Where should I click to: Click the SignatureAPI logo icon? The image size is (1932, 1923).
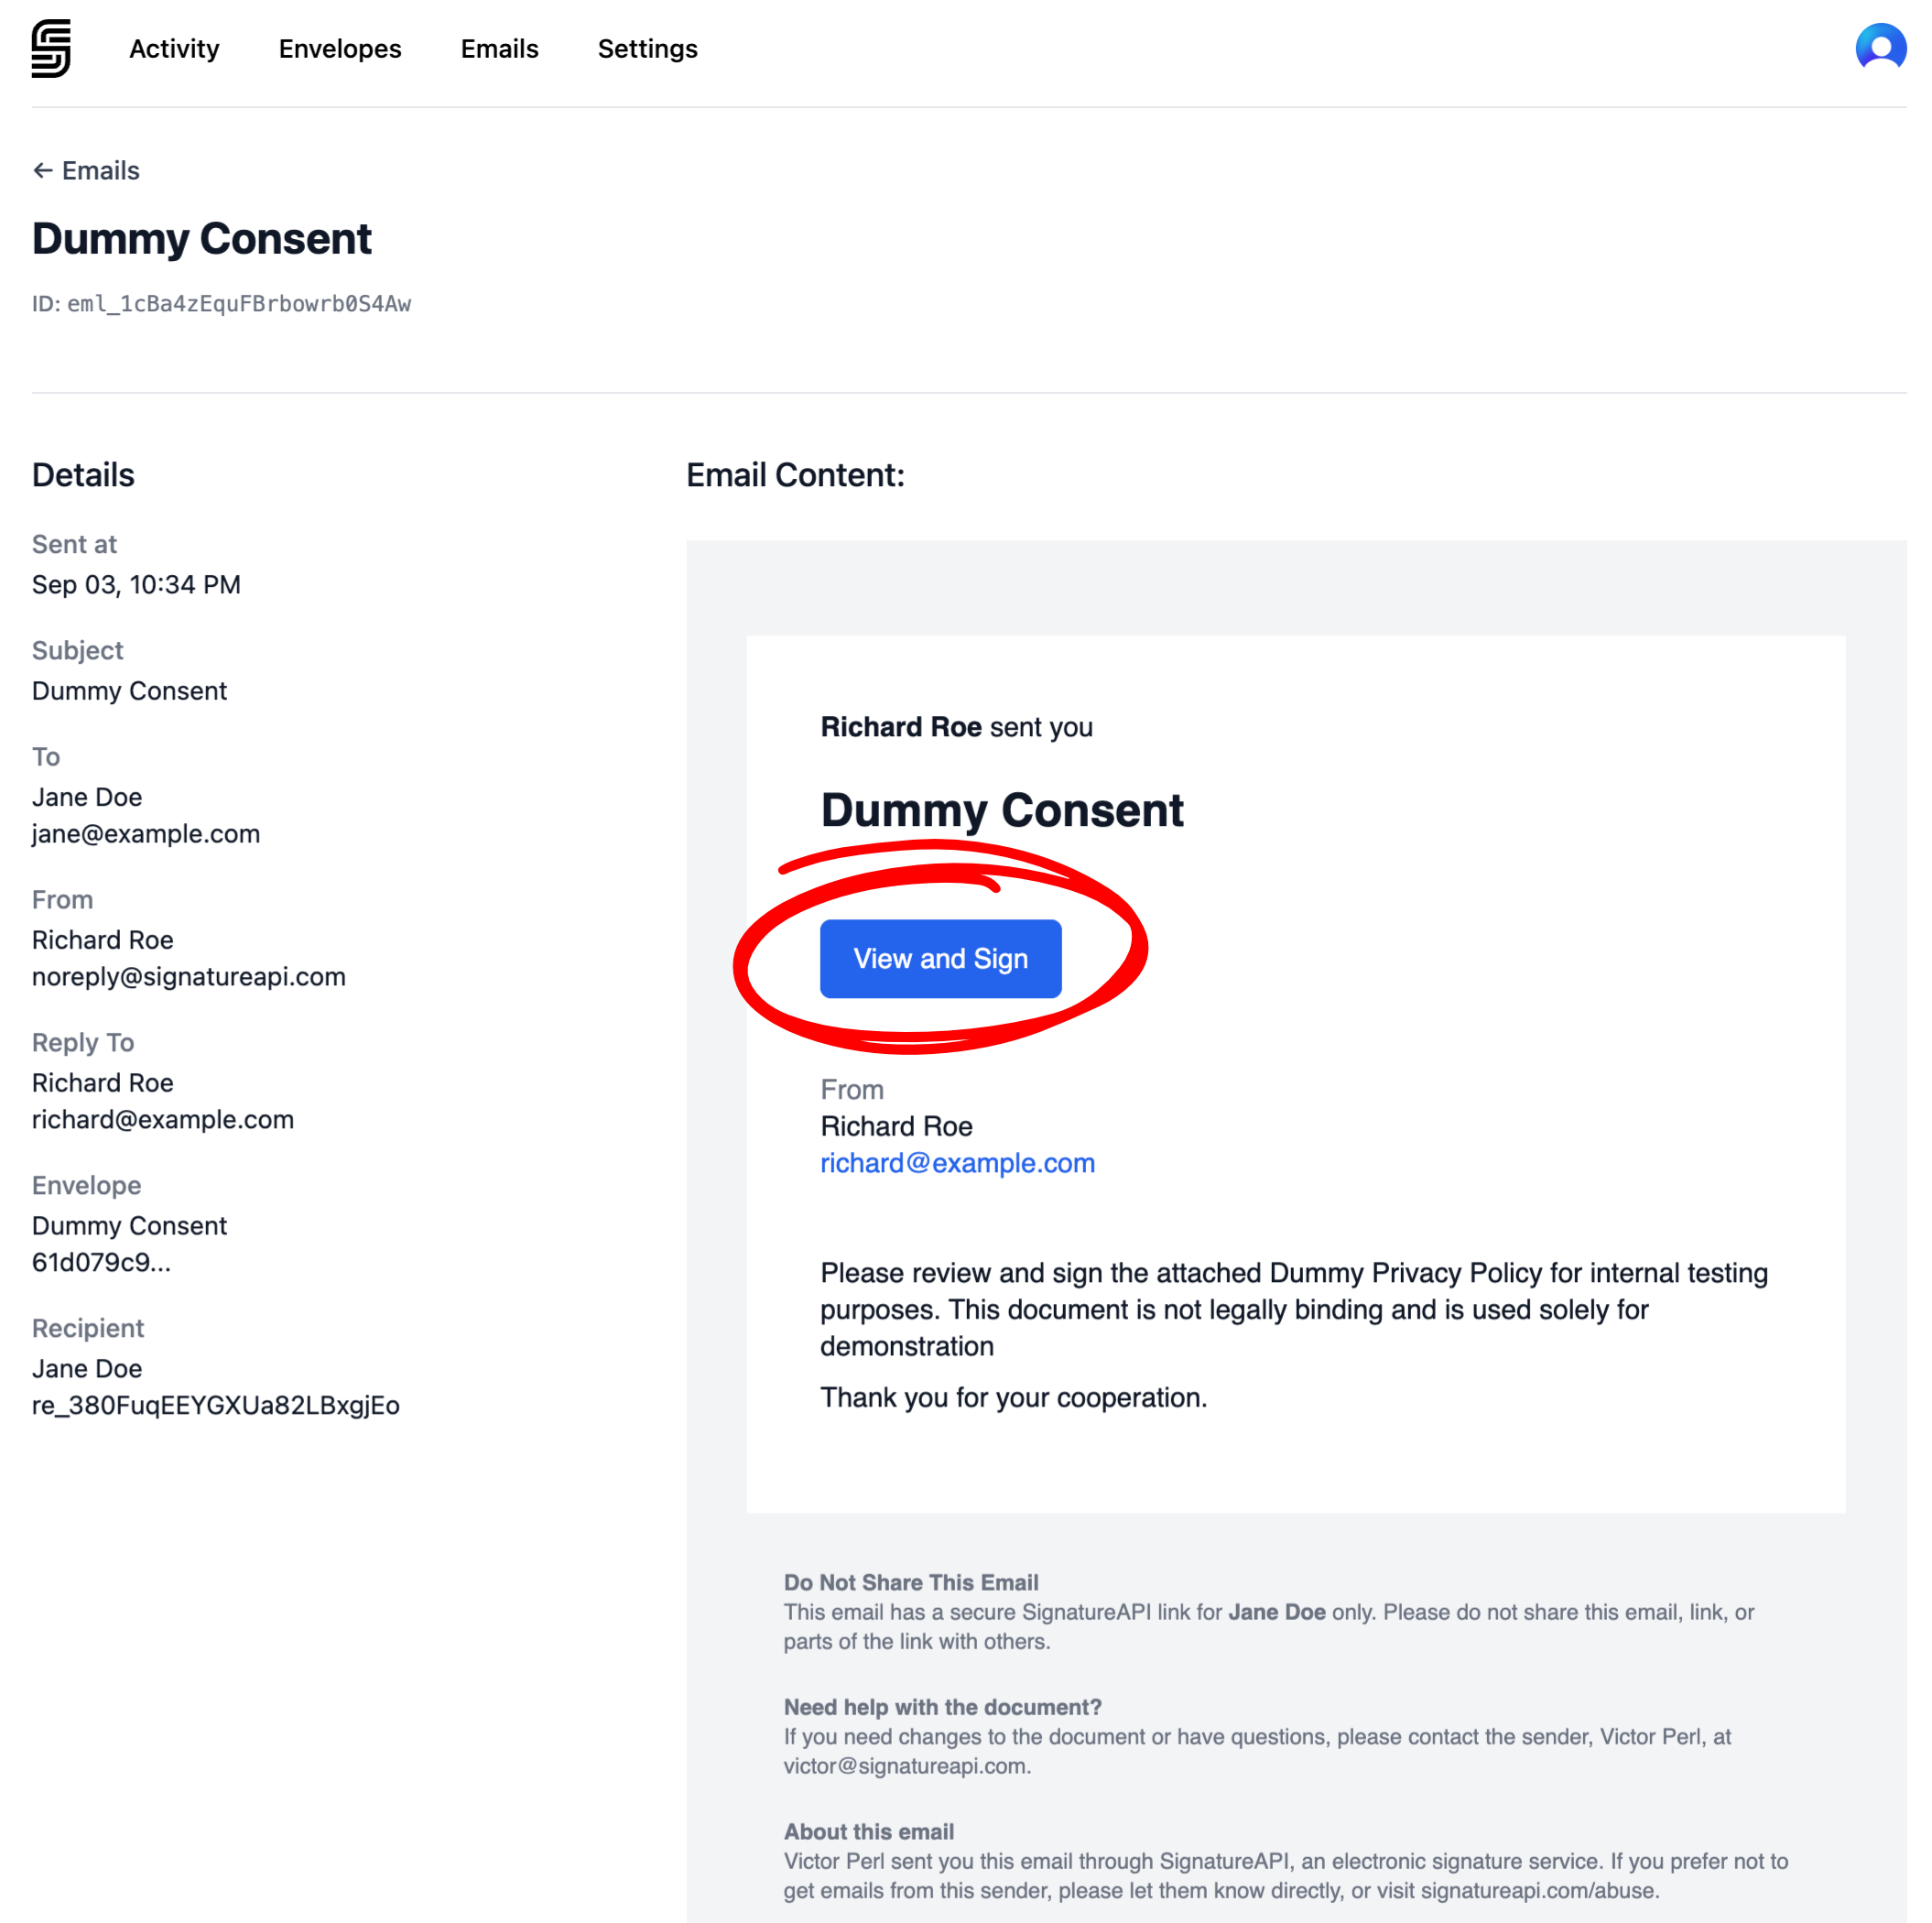click(51, 48)
